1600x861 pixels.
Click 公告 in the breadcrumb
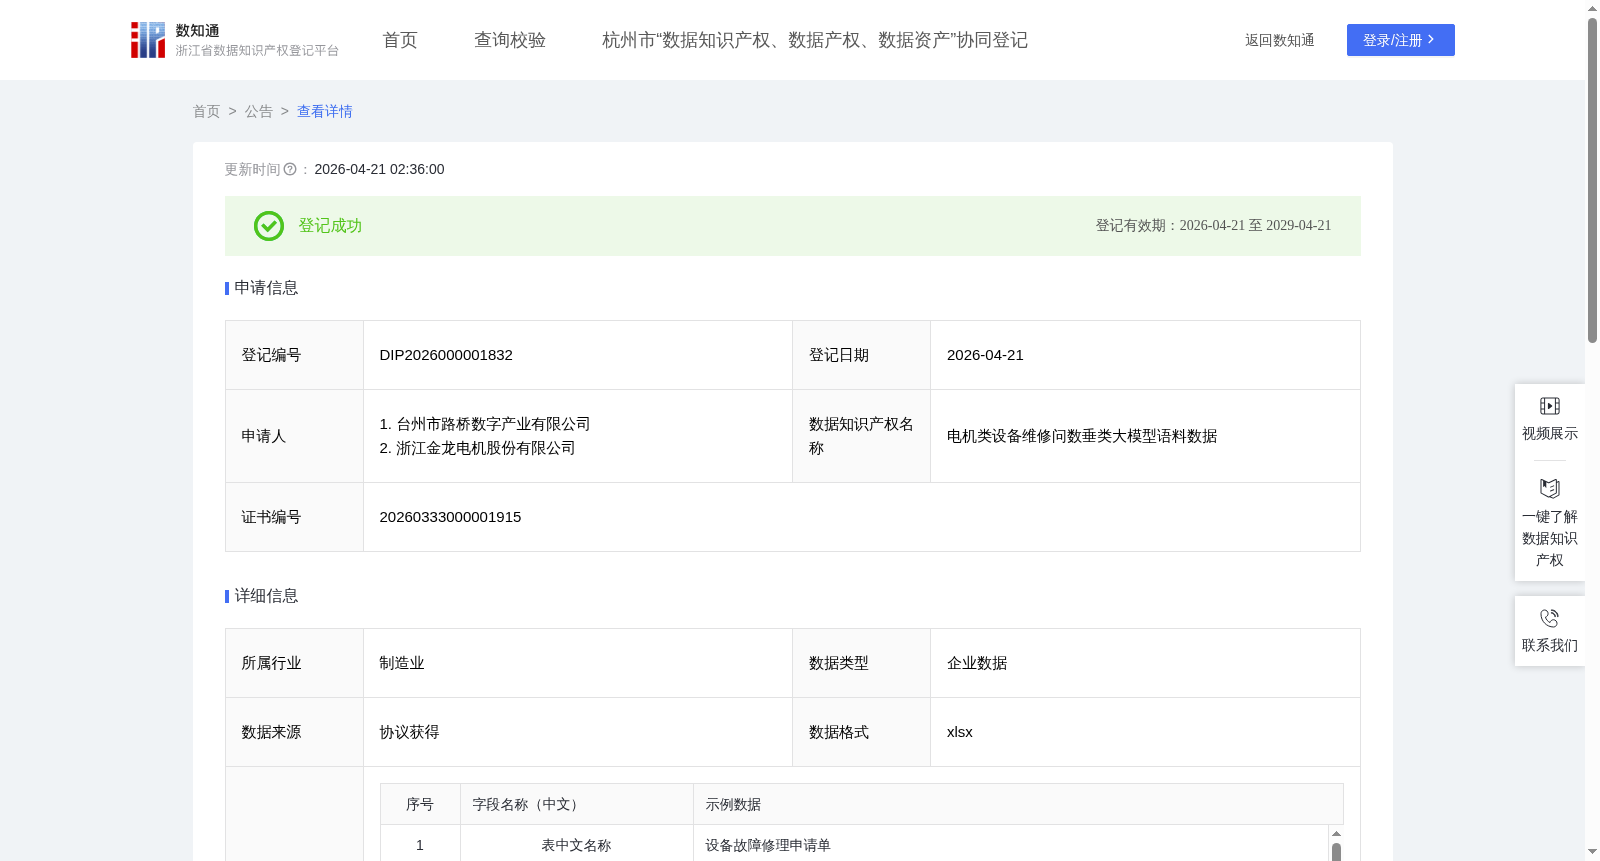tap(259, 112)
